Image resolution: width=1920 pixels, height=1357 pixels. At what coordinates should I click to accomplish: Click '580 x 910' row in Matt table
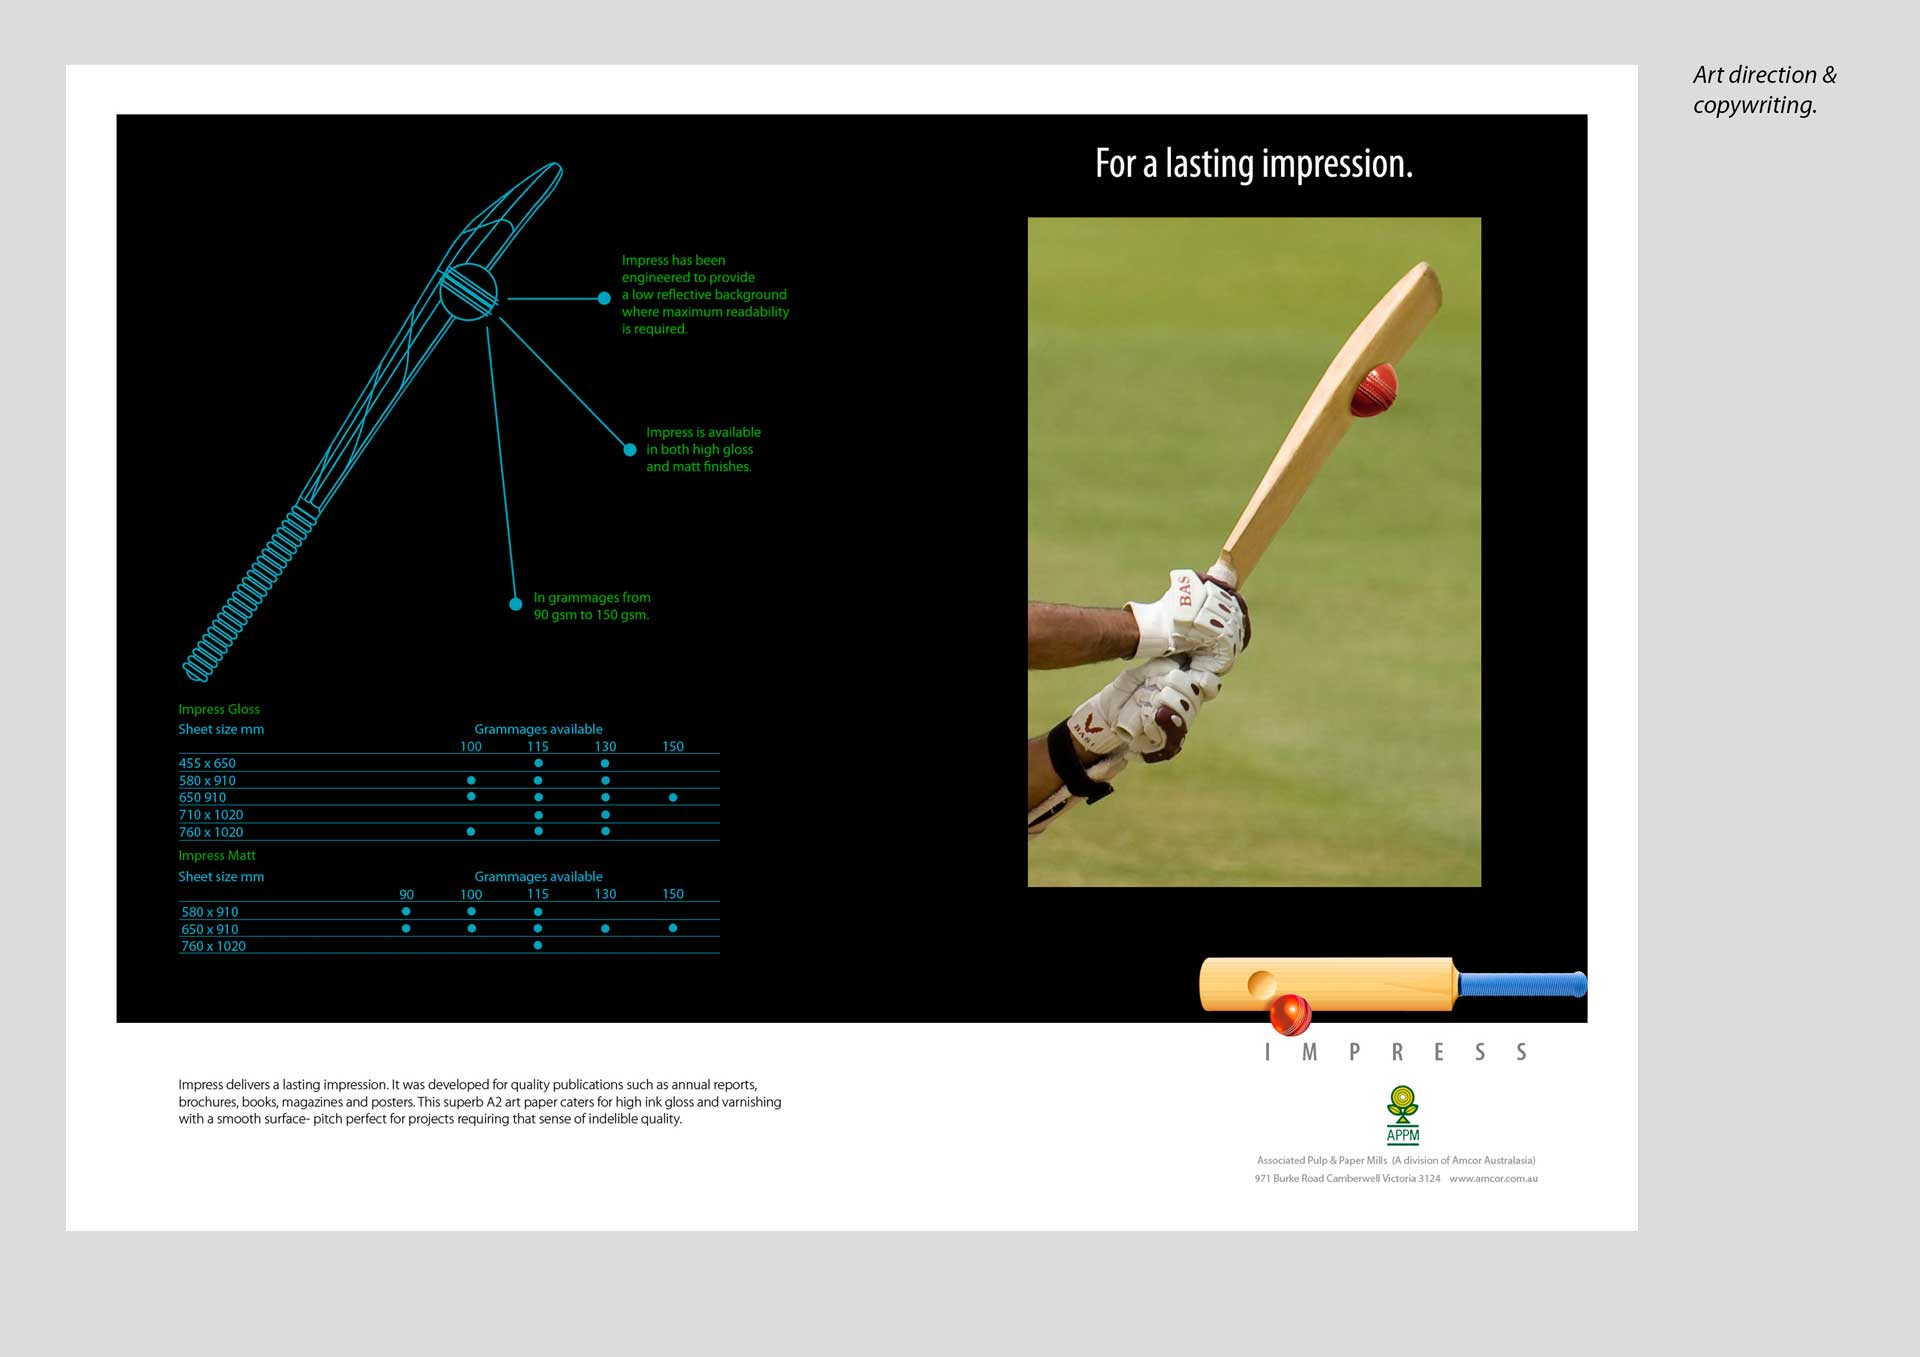pos(449,911)
